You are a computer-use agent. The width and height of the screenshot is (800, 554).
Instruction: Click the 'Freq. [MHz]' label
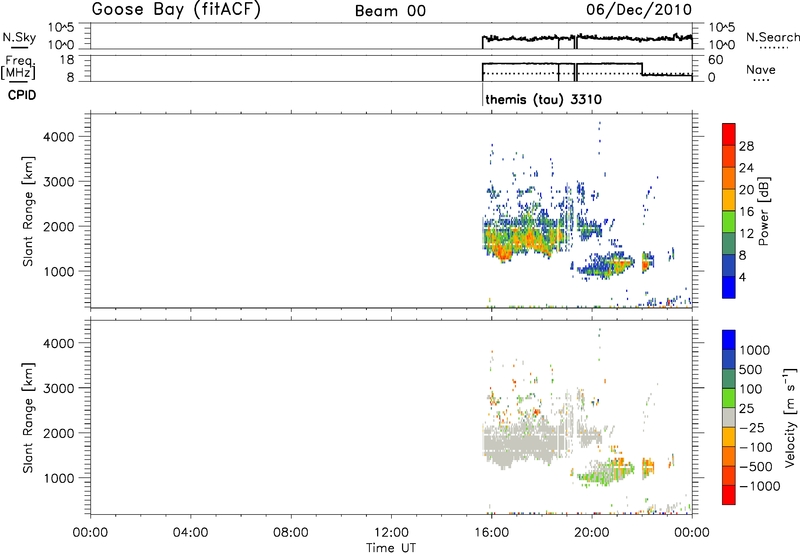[x=19, y=67]
